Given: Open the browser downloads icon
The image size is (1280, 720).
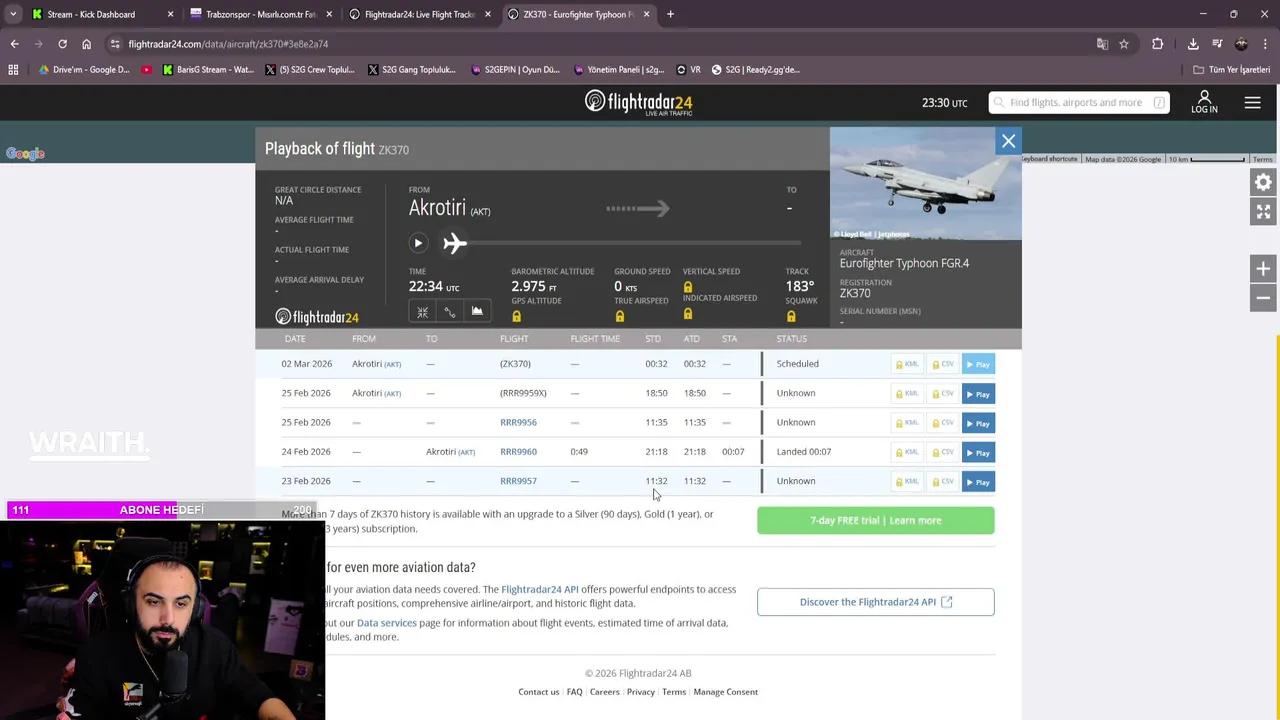Looking at the screenshot, I should tap(1193, 44).
